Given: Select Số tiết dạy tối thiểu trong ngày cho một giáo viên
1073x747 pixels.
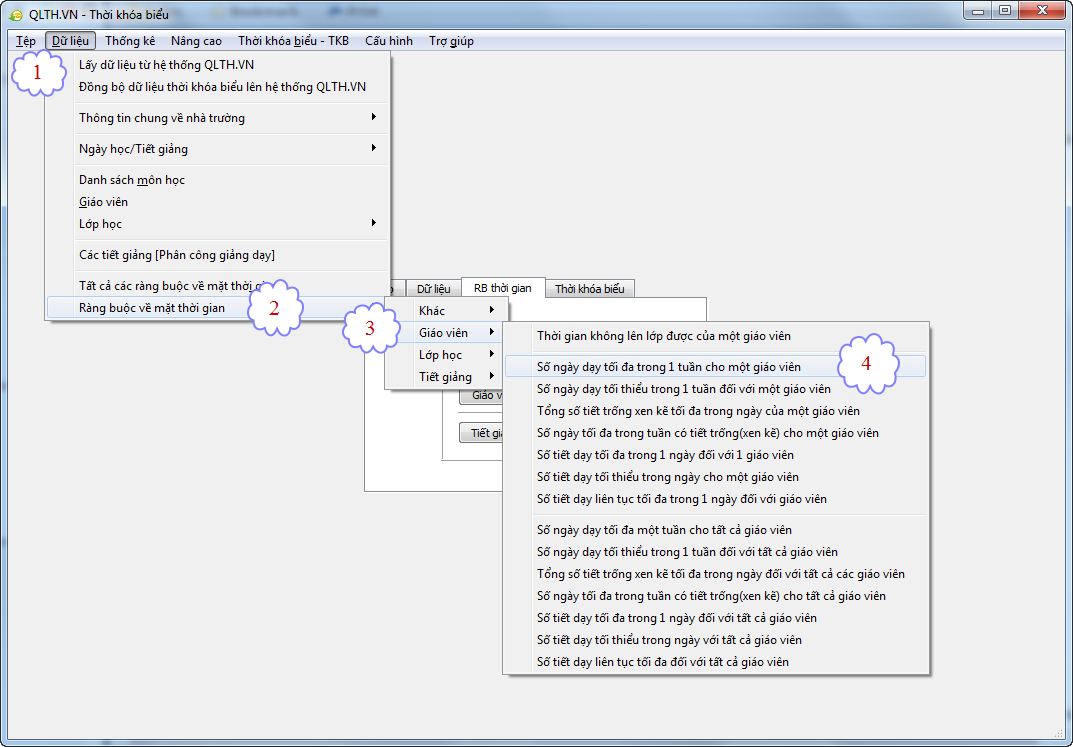Looking at the screenshot, I should click(716, 476).
